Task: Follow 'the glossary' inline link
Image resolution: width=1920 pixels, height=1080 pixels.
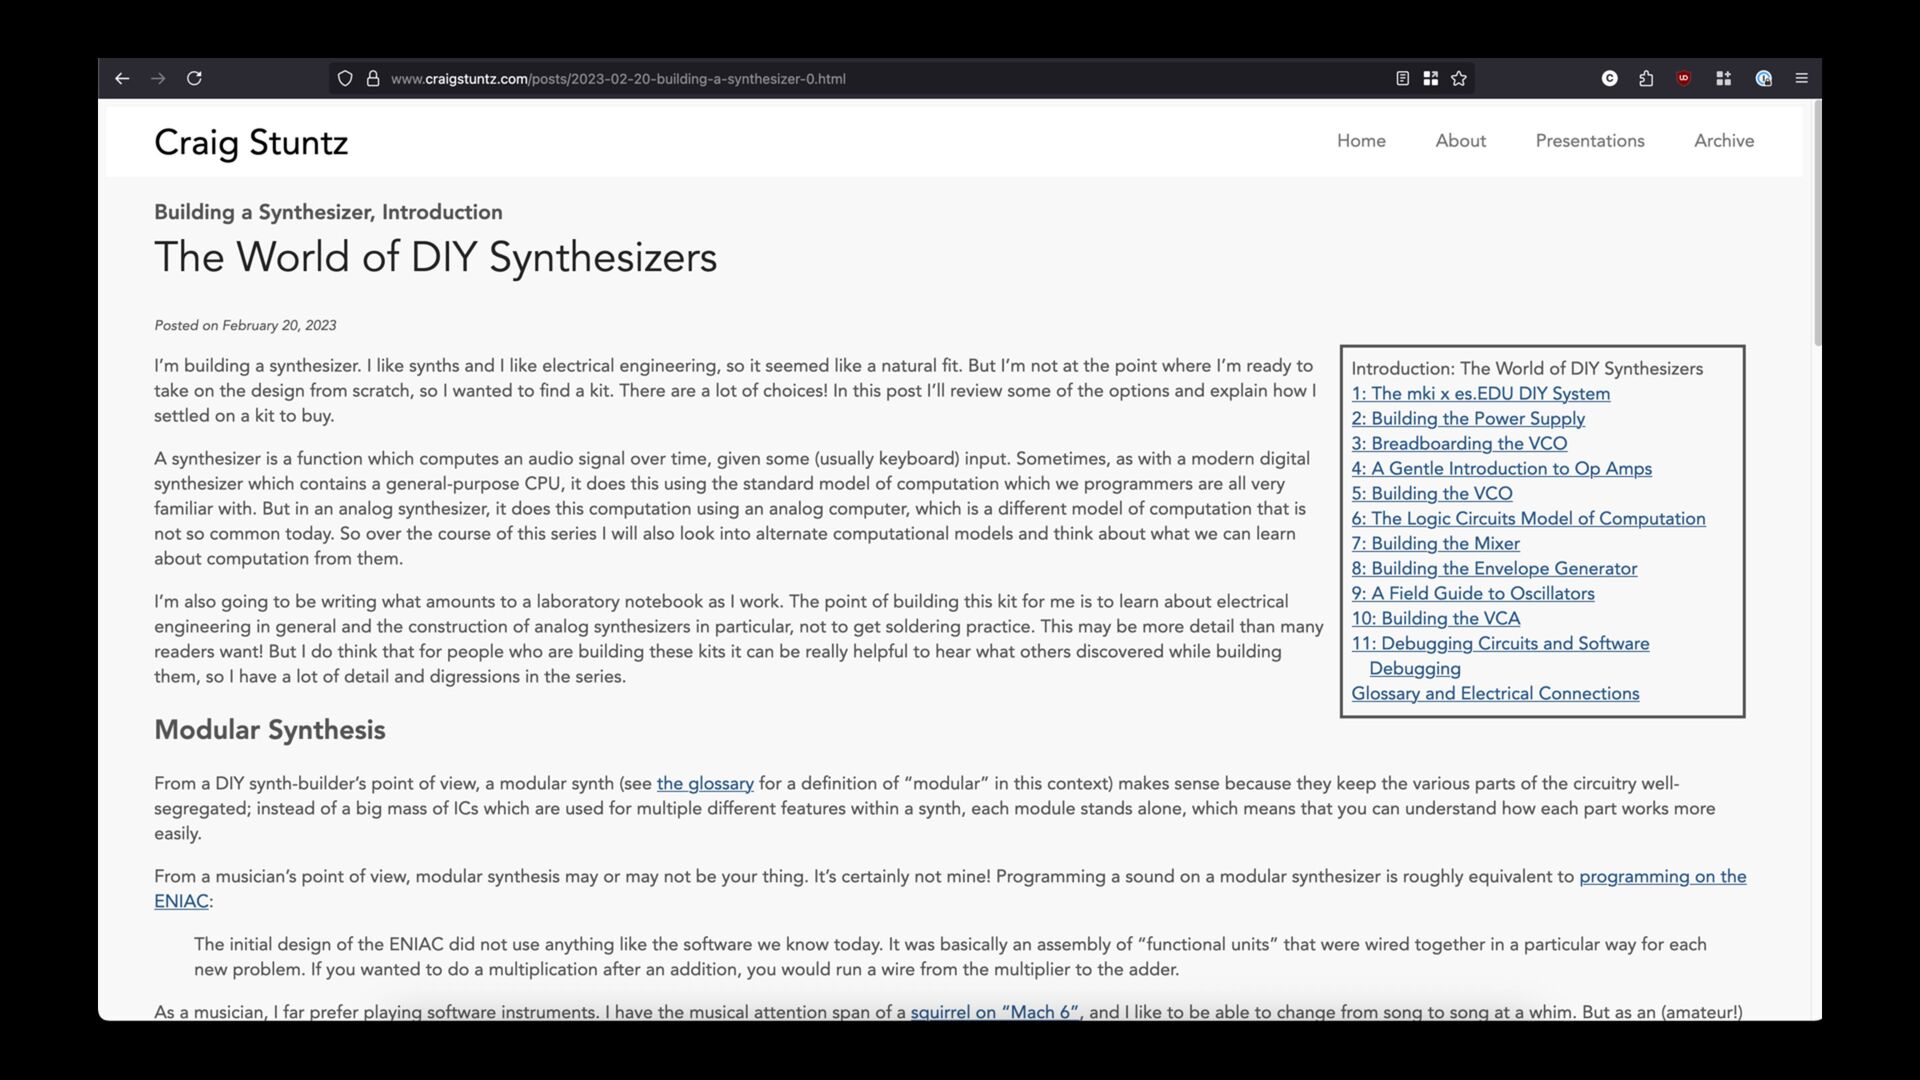Action: (704, 784)
